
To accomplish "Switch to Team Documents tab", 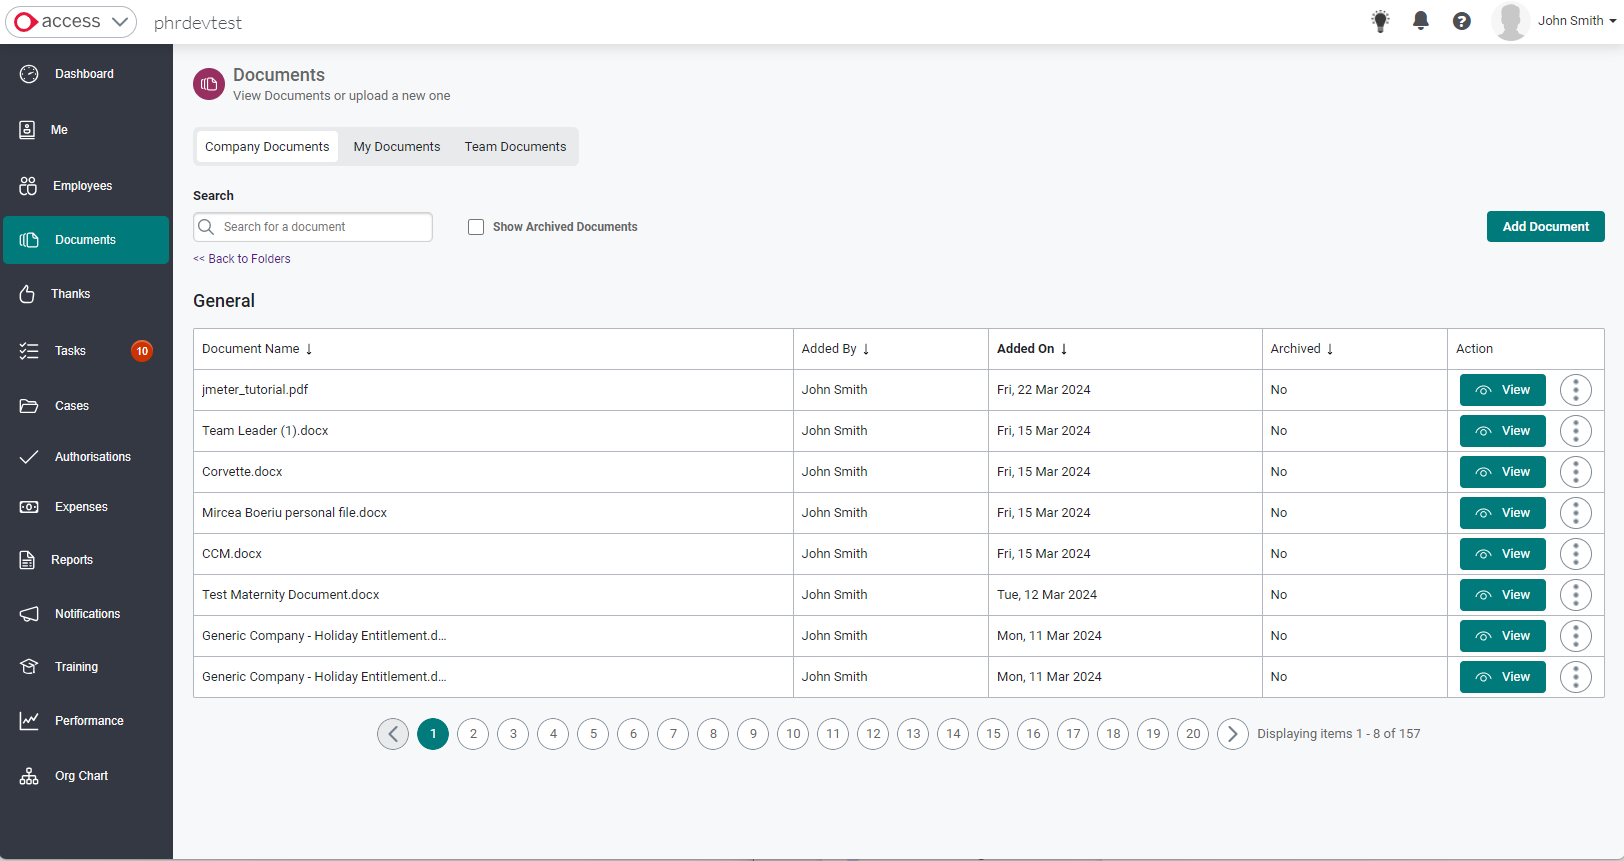I will 515,147.
